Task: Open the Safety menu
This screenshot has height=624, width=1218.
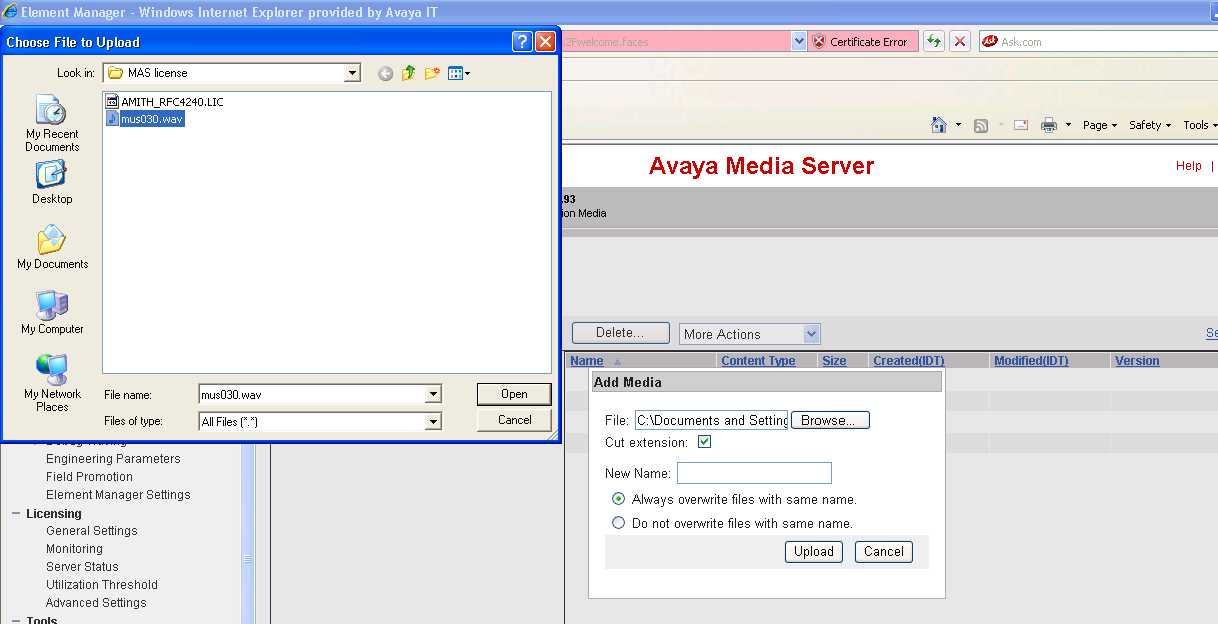Action: click(x=1150, y=125)
